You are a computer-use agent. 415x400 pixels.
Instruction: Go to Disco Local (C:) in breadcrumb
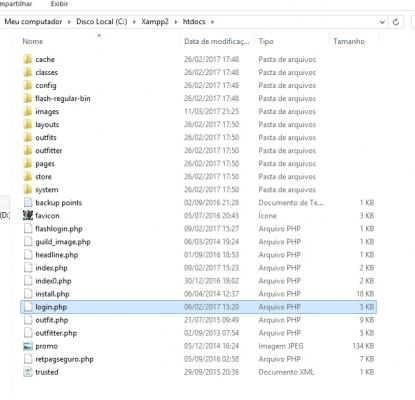click(x=102, y=22)
